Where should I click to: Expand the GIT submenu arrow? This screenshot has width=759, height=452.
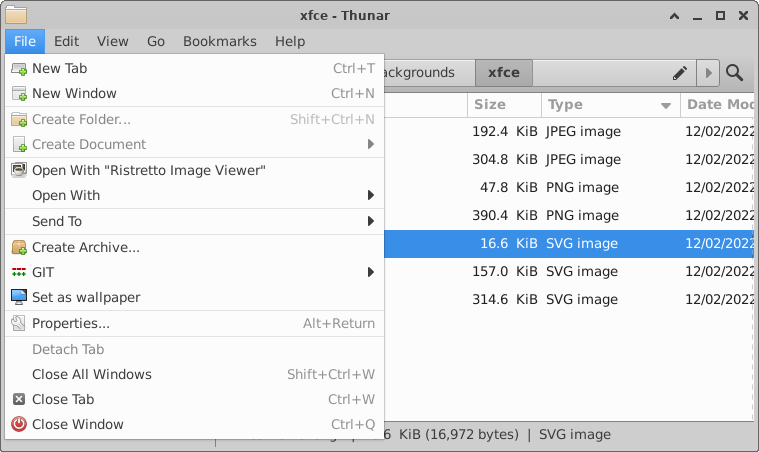(371, 272)
